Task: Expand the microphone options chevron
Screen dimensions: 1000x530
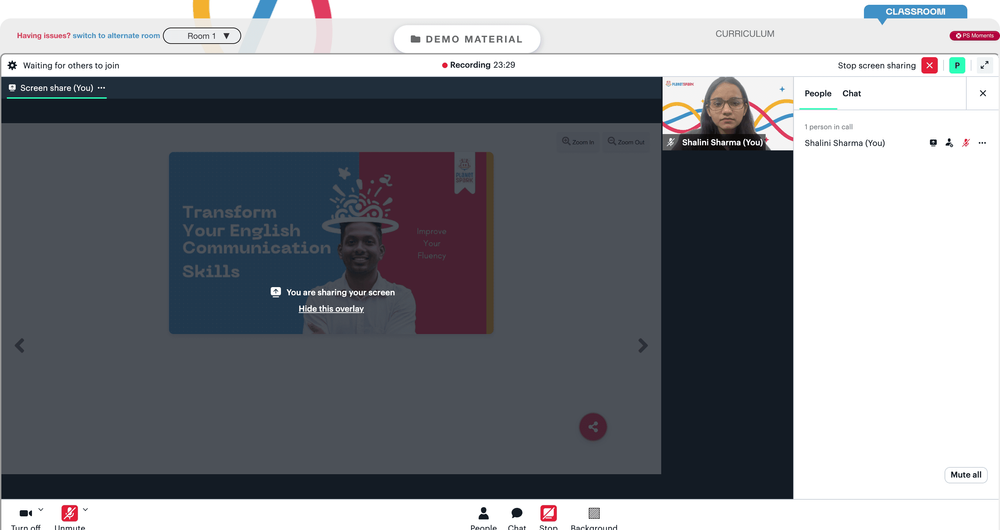Action: coord(85,510)
